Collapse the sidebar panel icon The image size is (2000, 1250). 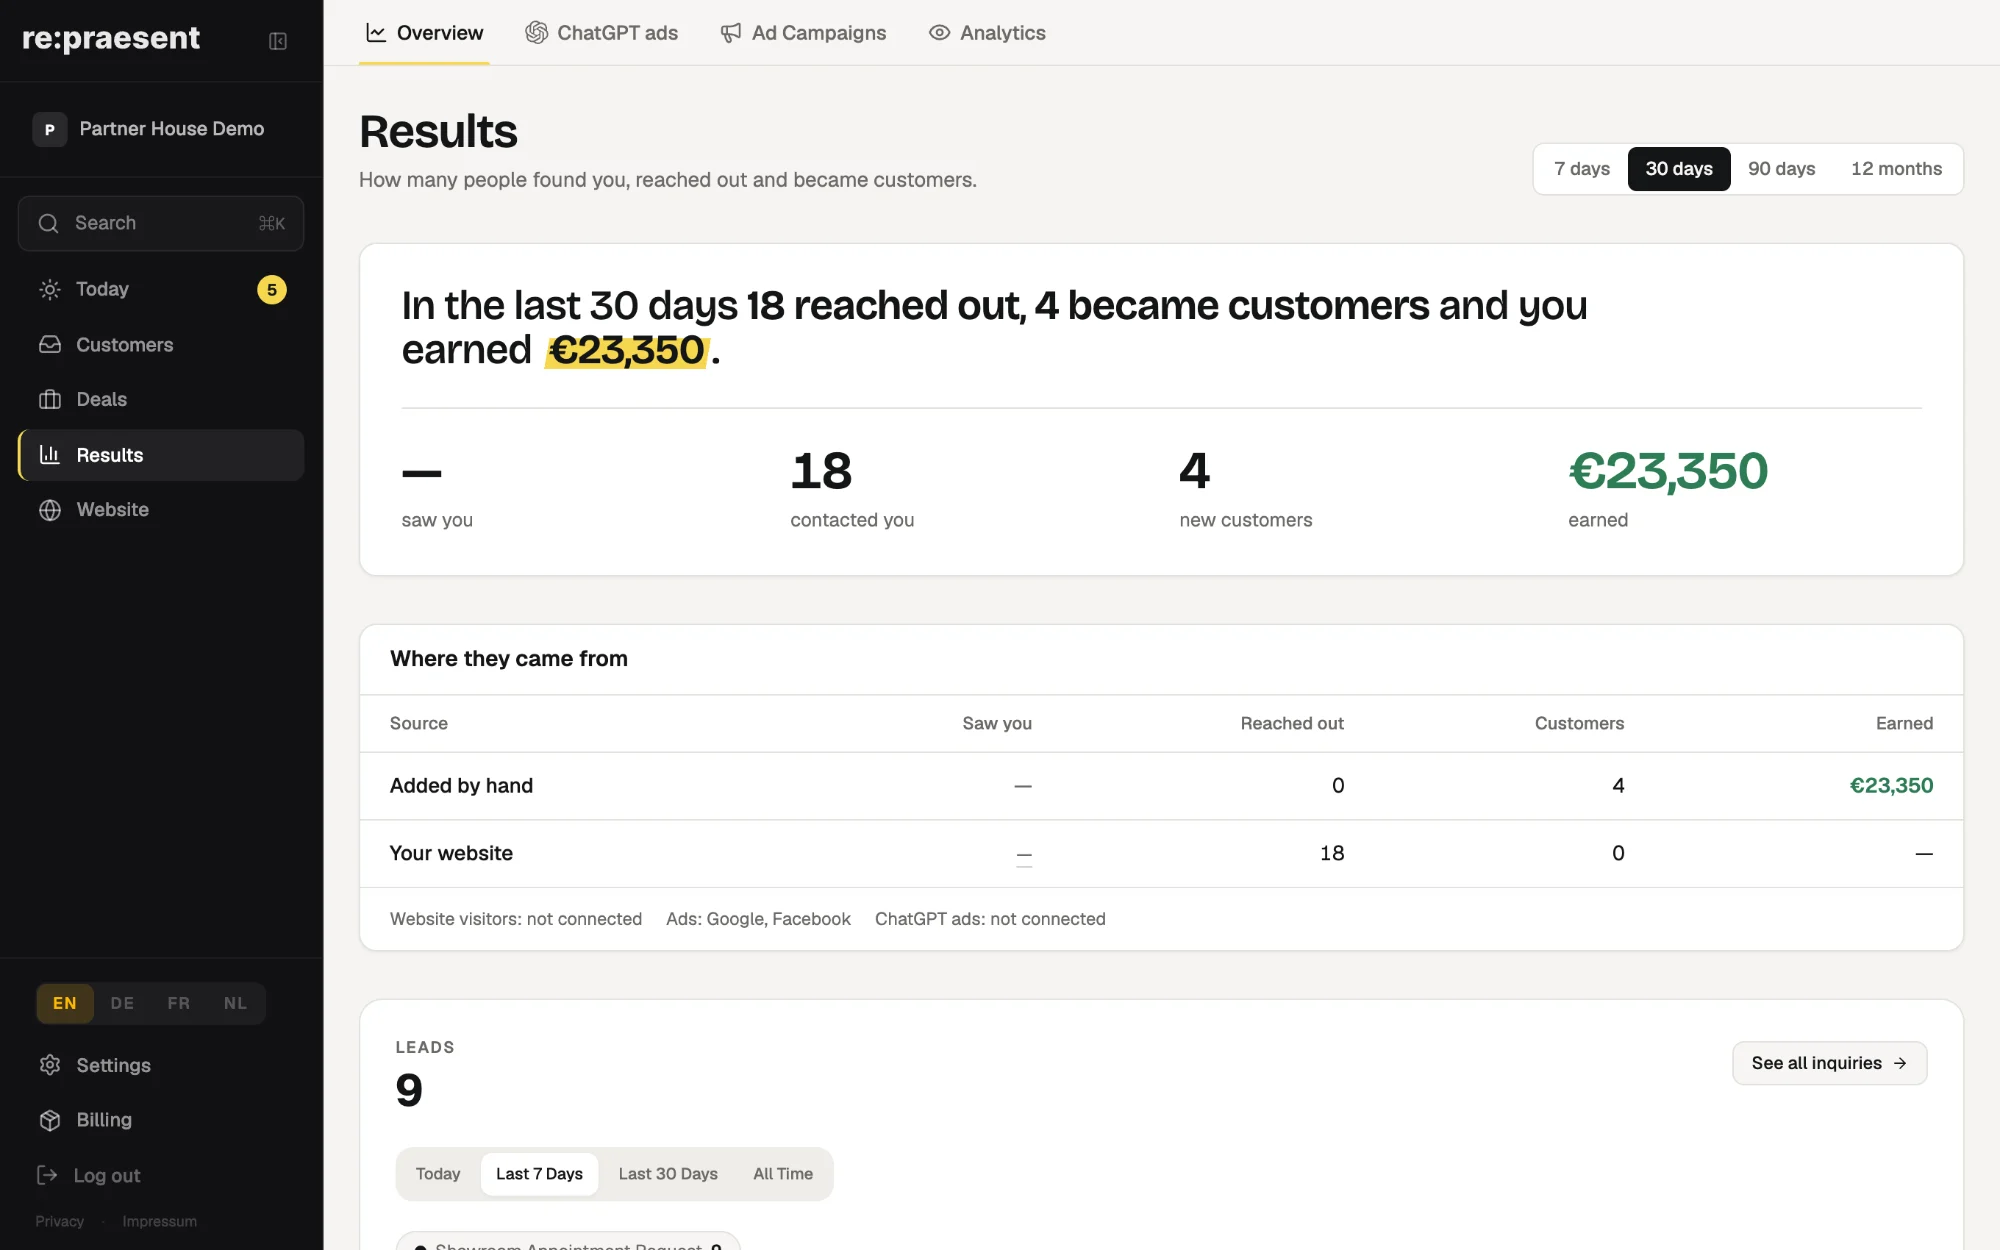tap(278, 41)
